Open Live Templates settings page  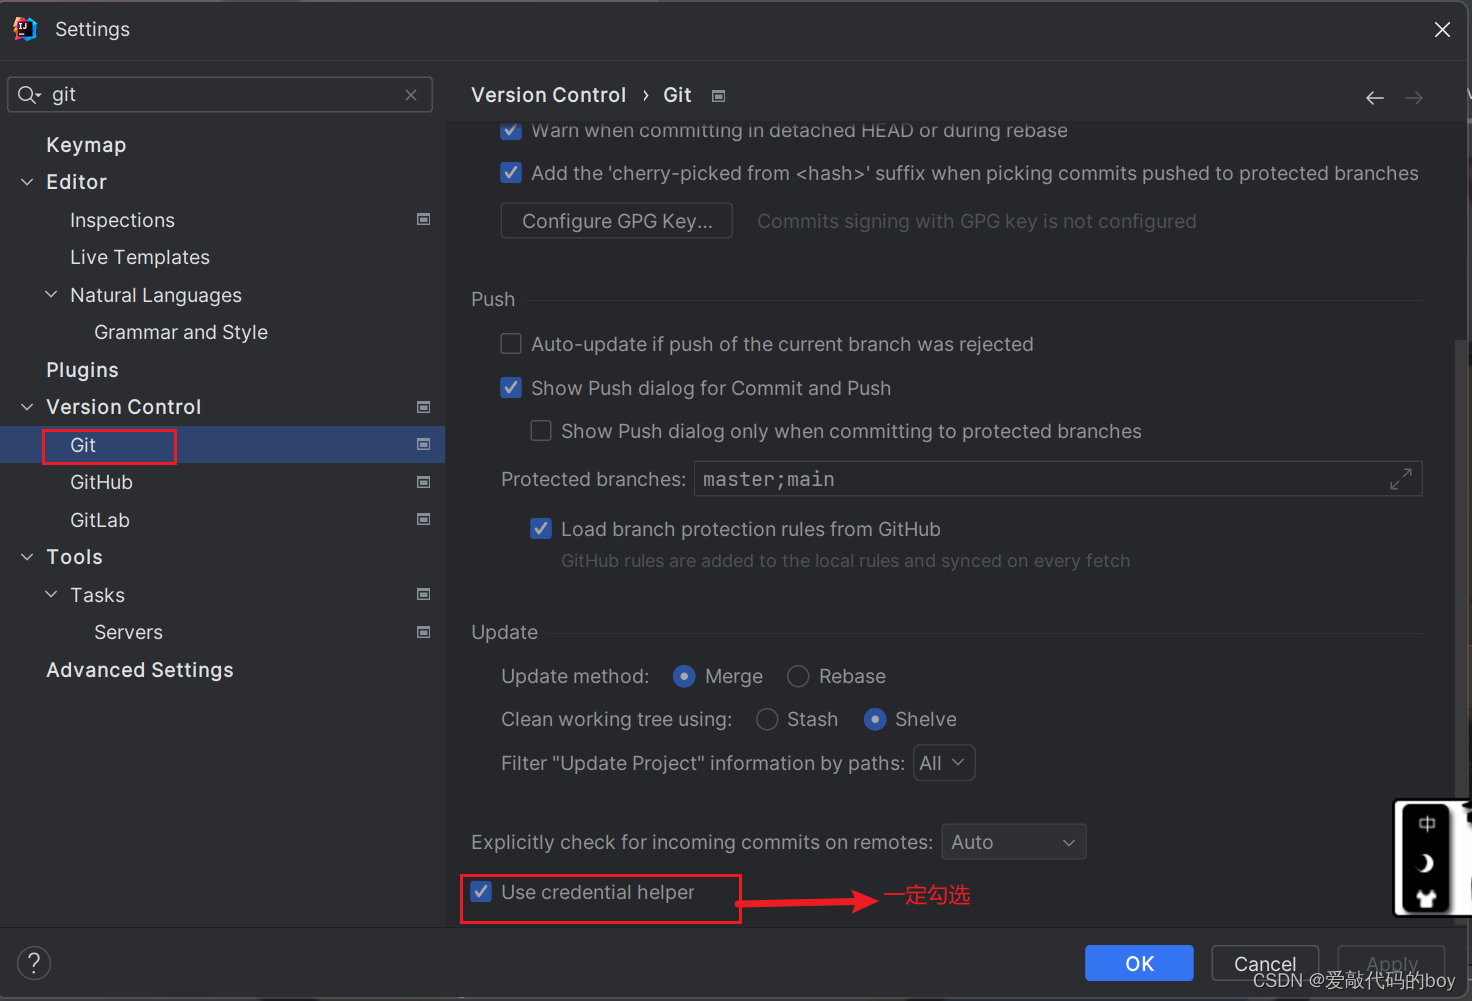pos(140,257)
